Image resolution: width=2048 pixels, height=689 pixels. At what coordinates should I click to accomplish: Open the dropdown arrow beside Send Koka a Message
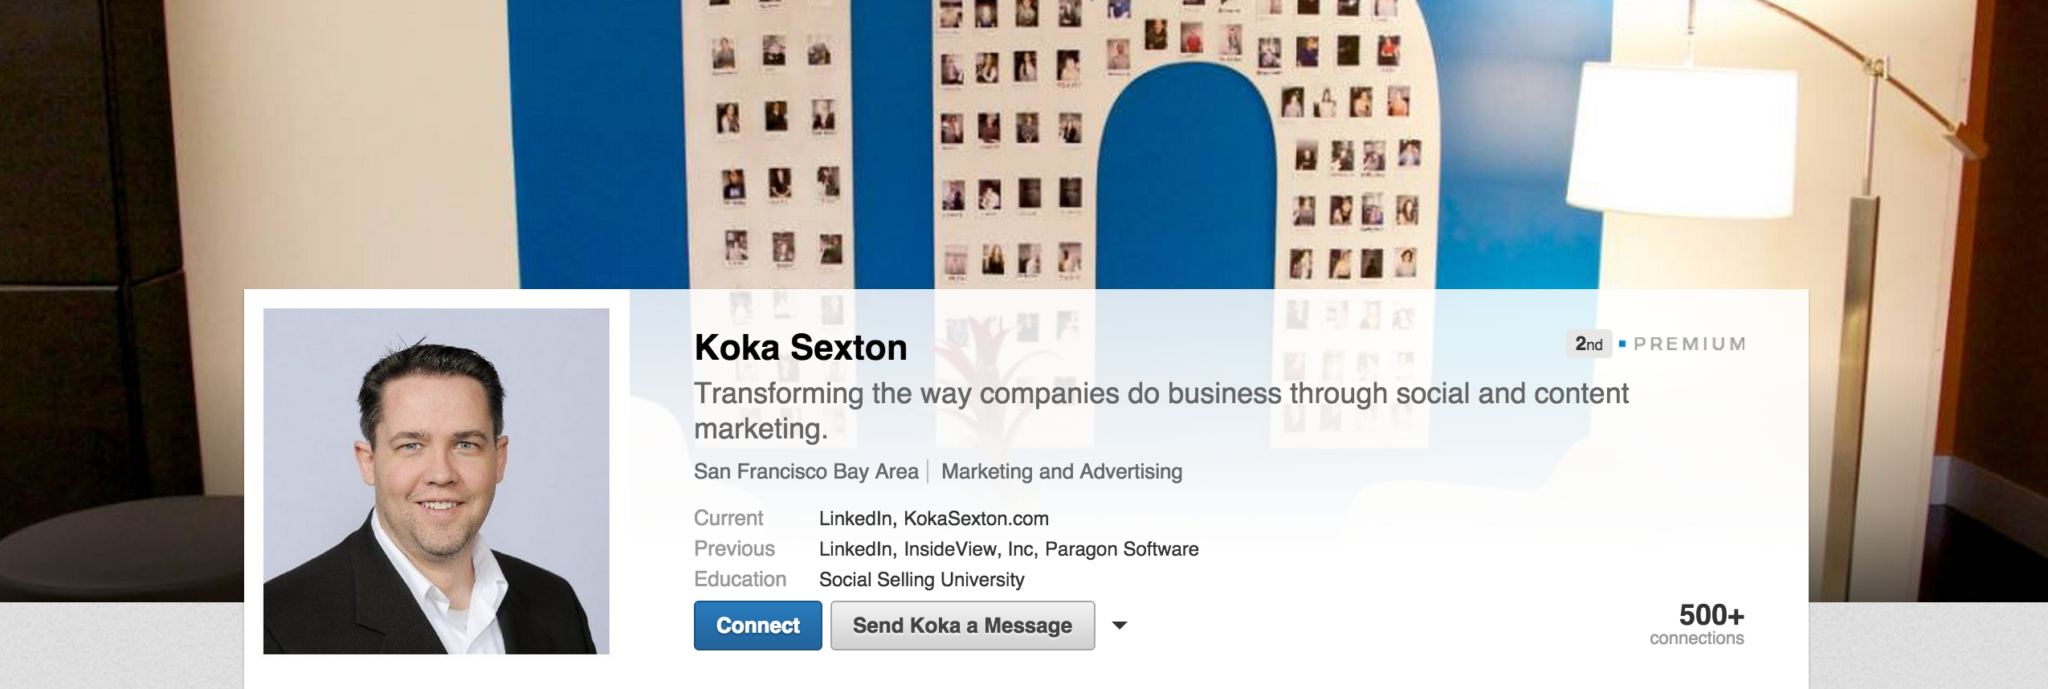click(x=1119, y=625)
